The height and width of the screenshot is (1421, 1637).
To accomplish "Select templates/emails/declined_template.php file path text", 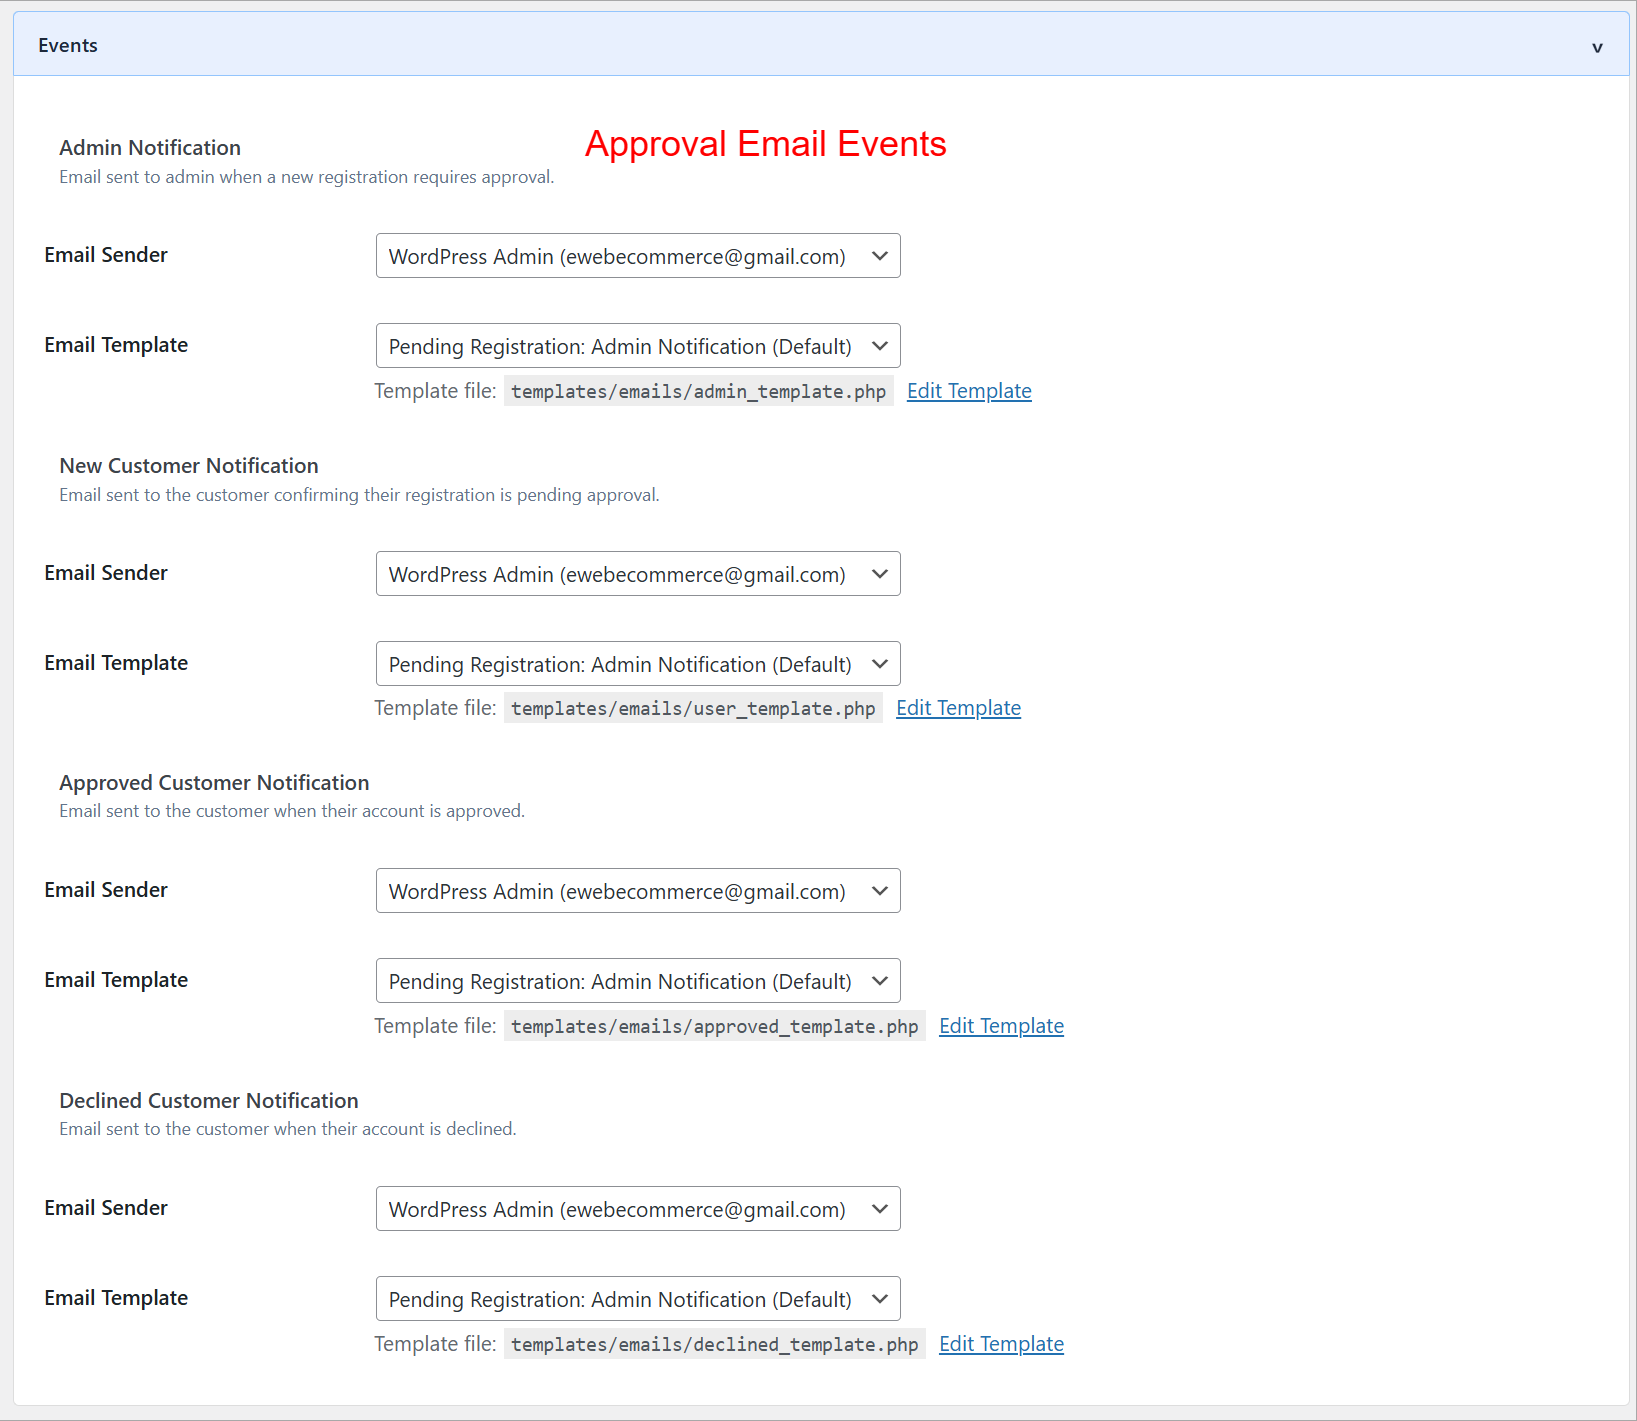I will pos(714,1344).
